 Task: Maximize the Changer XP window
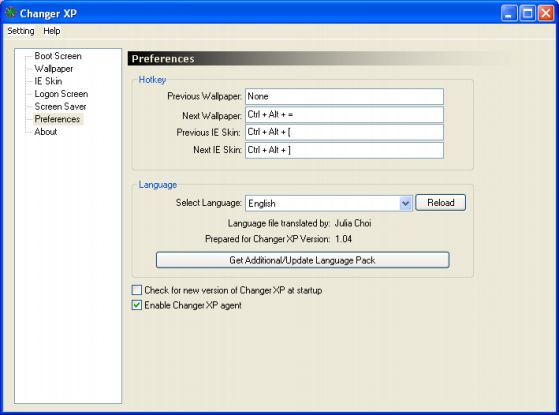click(528, 14)
